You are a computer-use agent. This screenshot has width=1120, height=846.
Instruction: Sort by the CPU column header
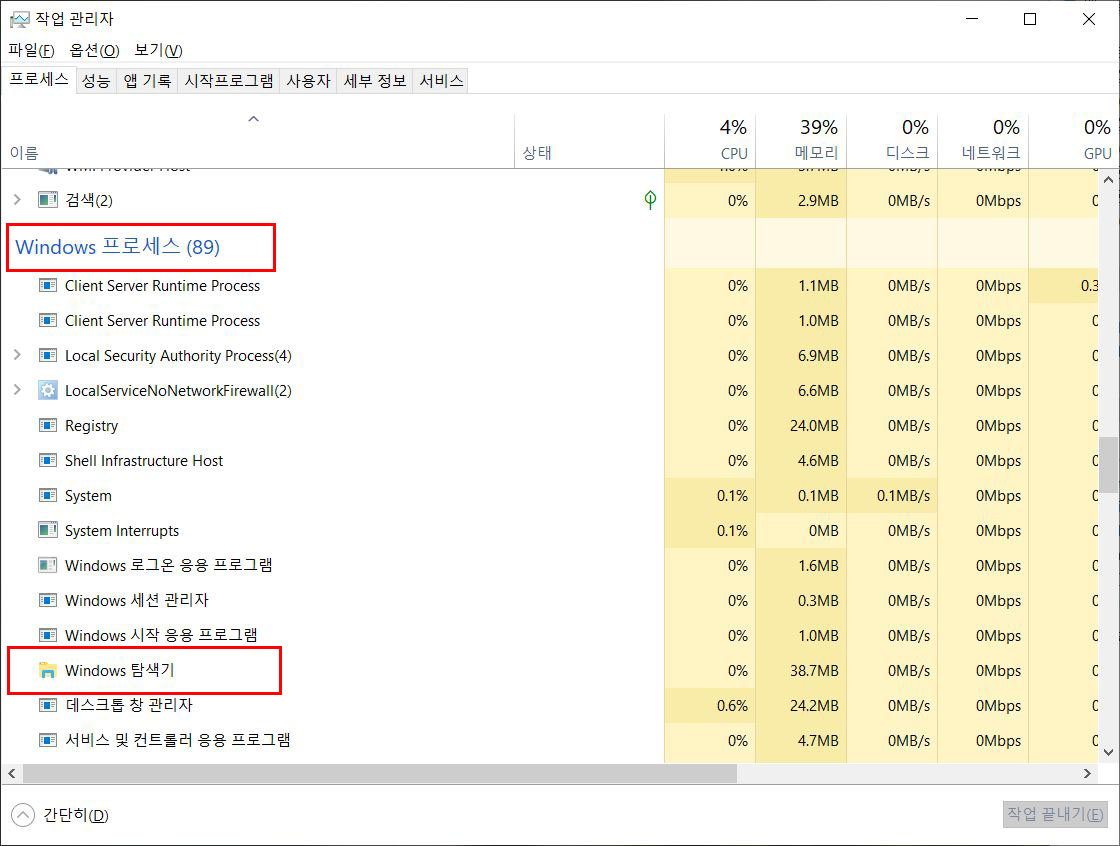click(x=710, y=141)
